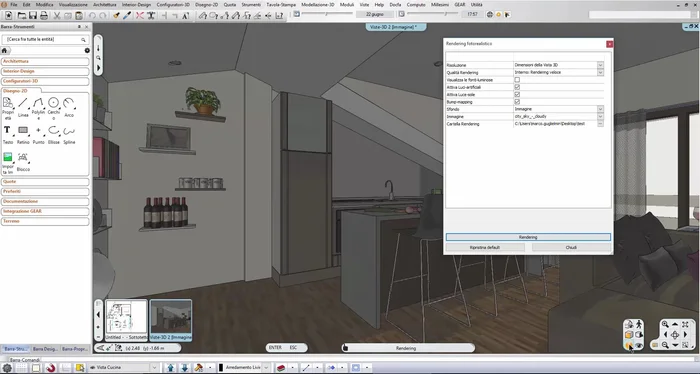The height and width of the screenshot is (374, 700).
Task: Open the Sfondo dropdown
Action: pos(600,109)
